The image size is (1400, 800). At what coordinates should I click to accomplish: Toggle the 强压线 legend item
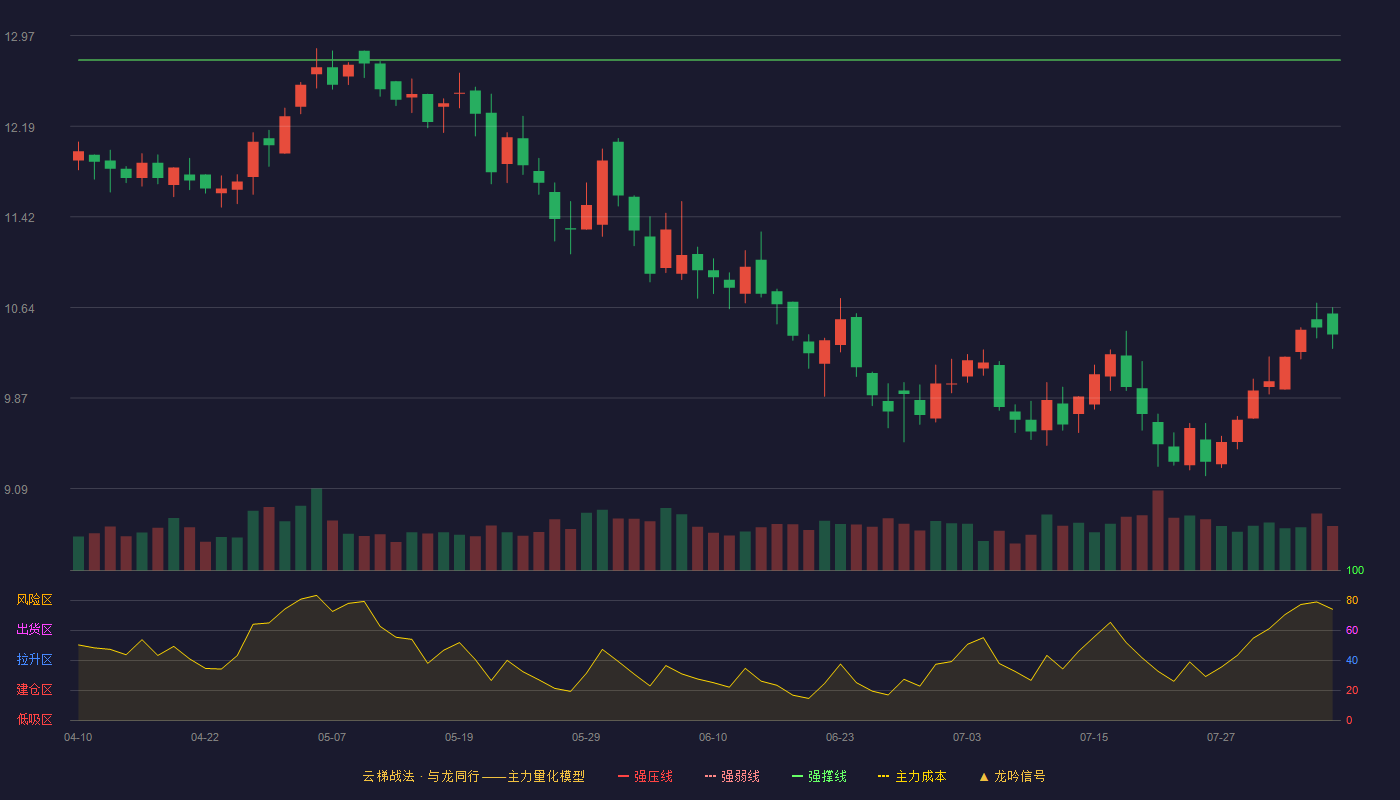tap(645, 776)
